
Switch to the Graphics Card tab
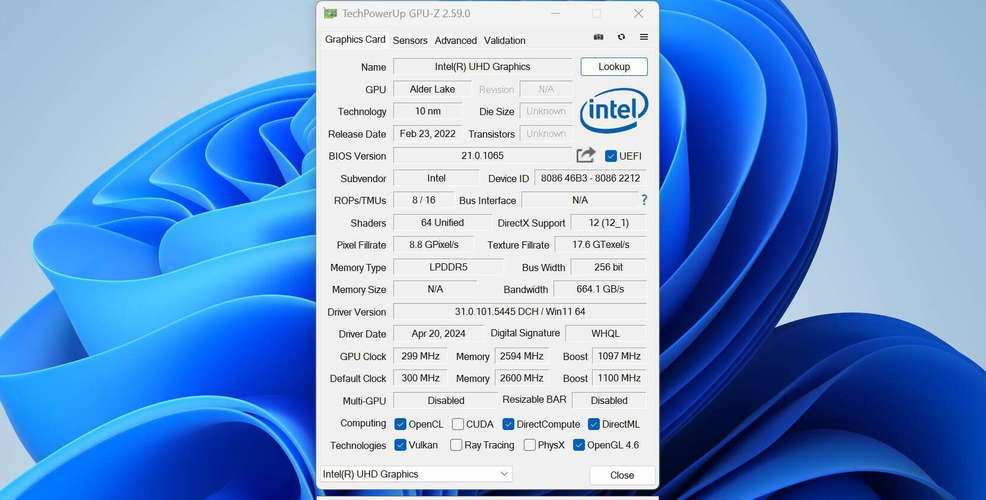(355, 39)
